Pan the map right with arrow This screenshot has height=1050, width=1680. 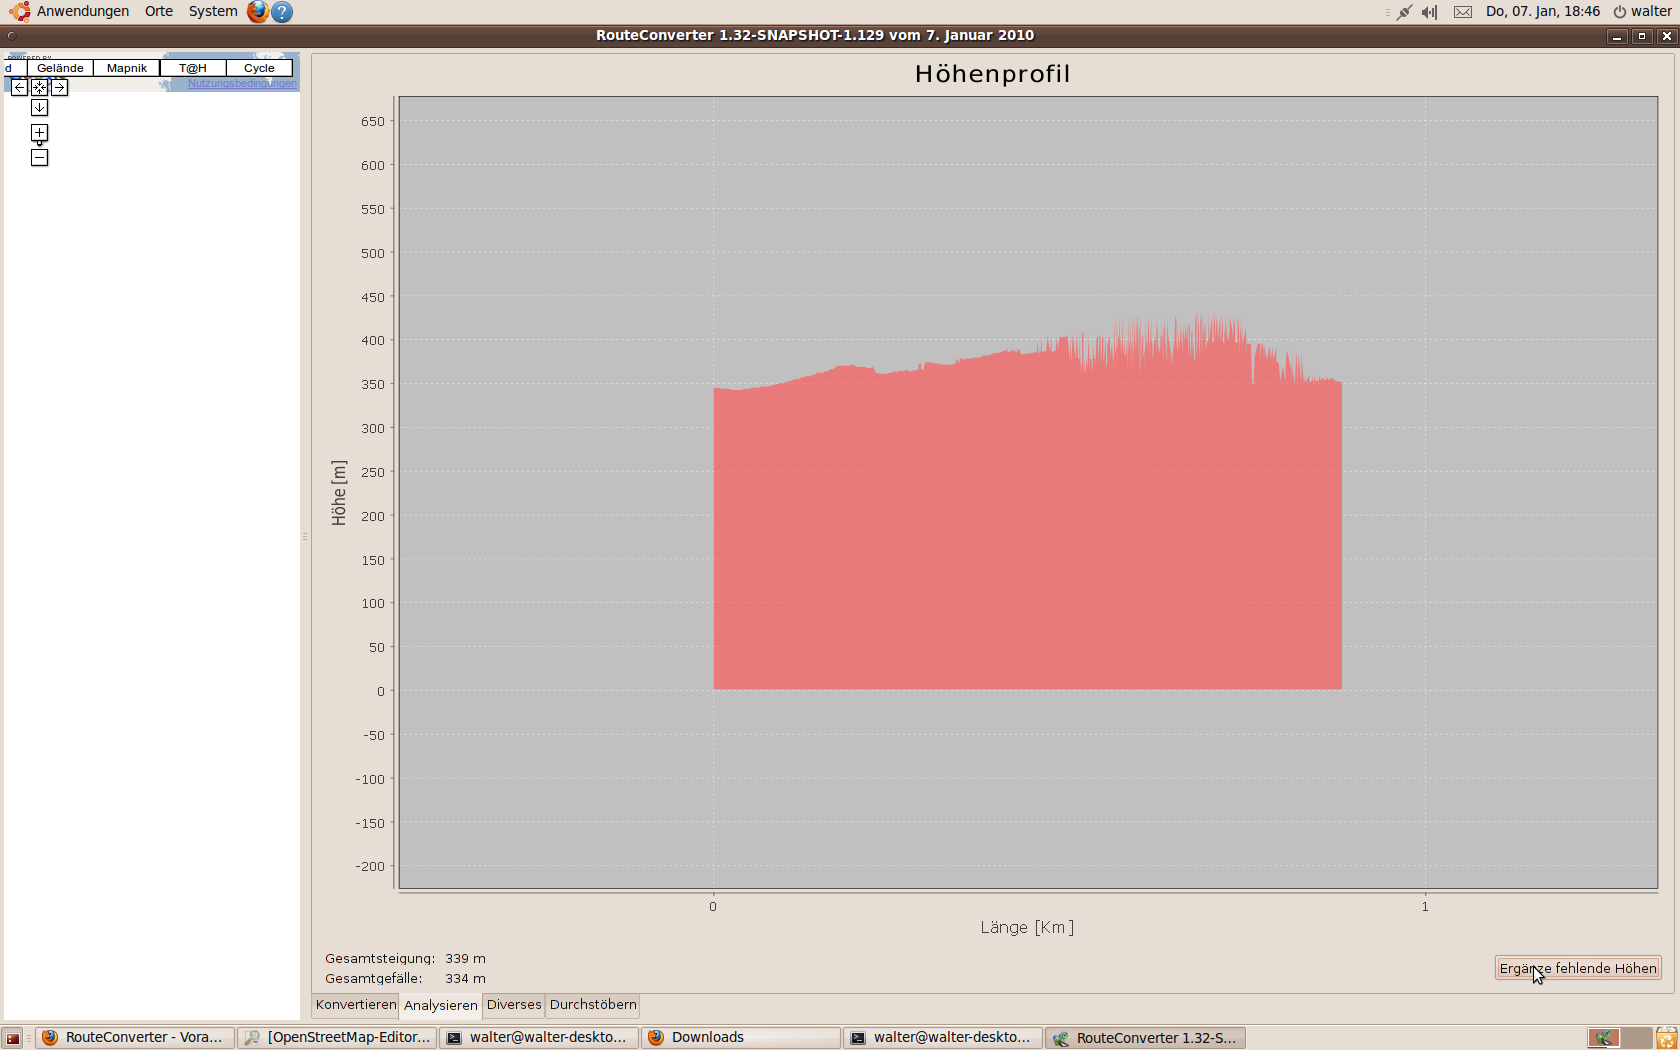coord(59,88)
